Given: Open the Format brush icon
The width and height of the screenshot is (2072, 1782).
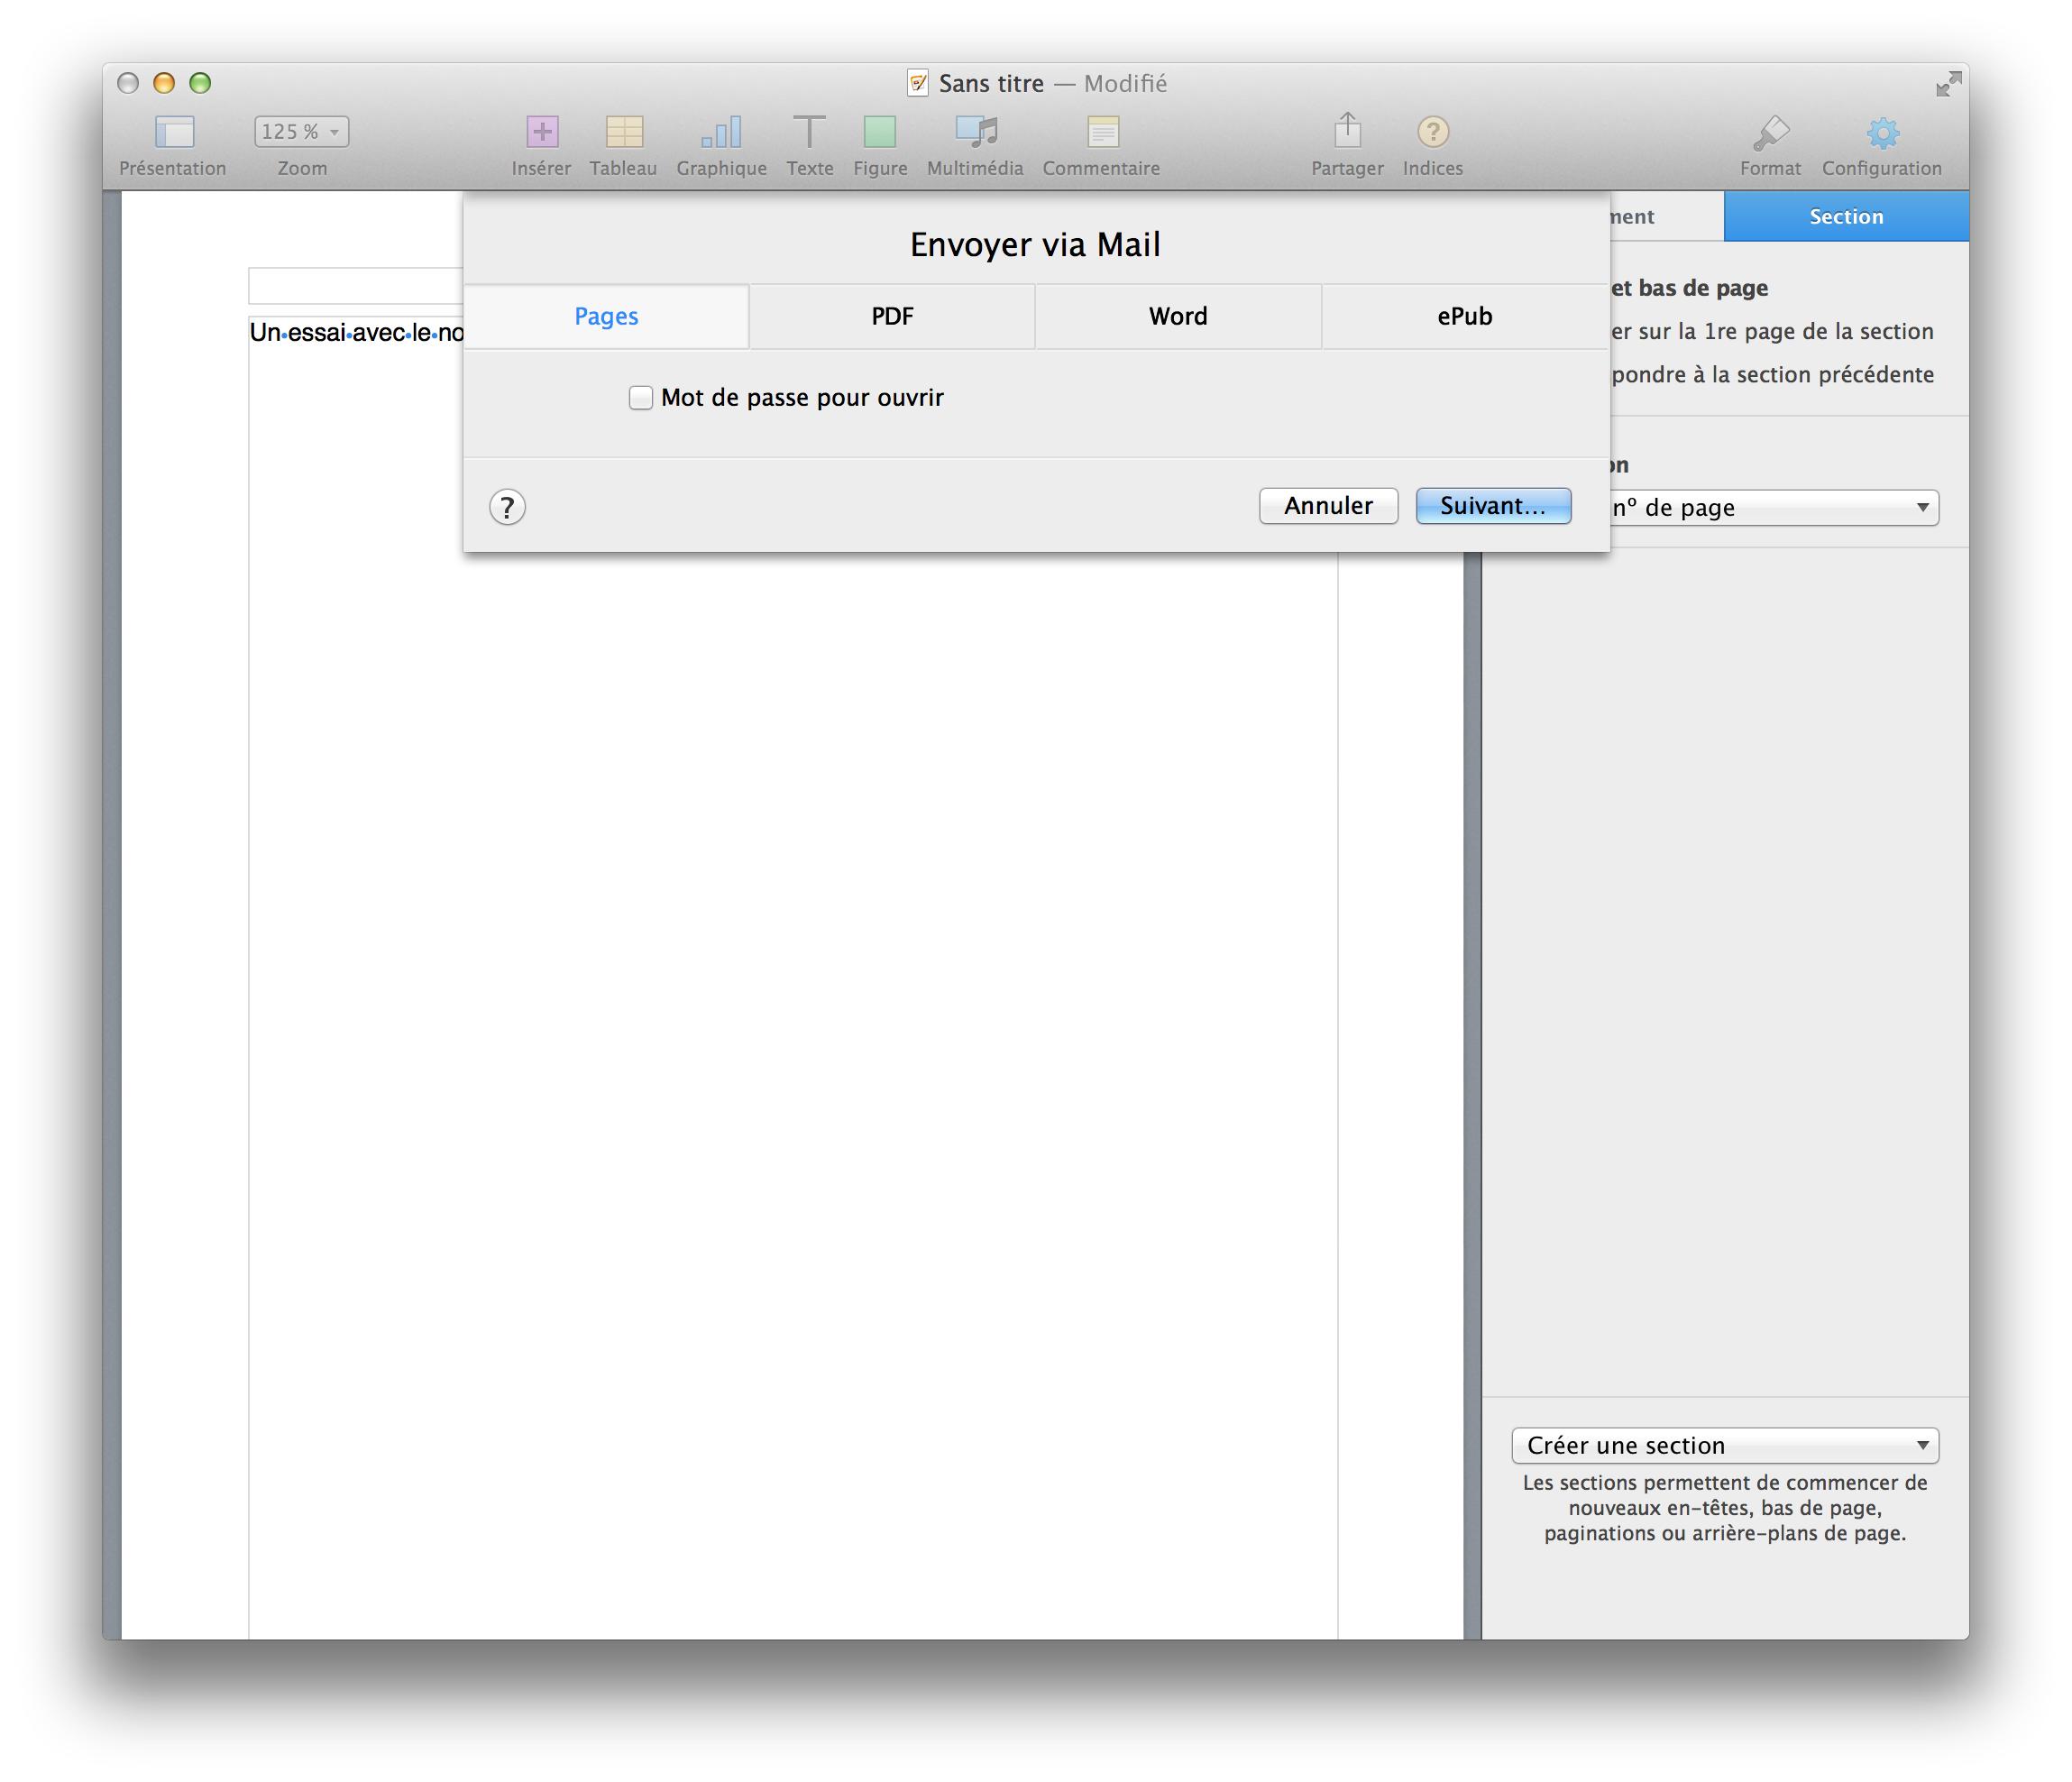Looking at the screenshot, I should [x=1770, y=132].
